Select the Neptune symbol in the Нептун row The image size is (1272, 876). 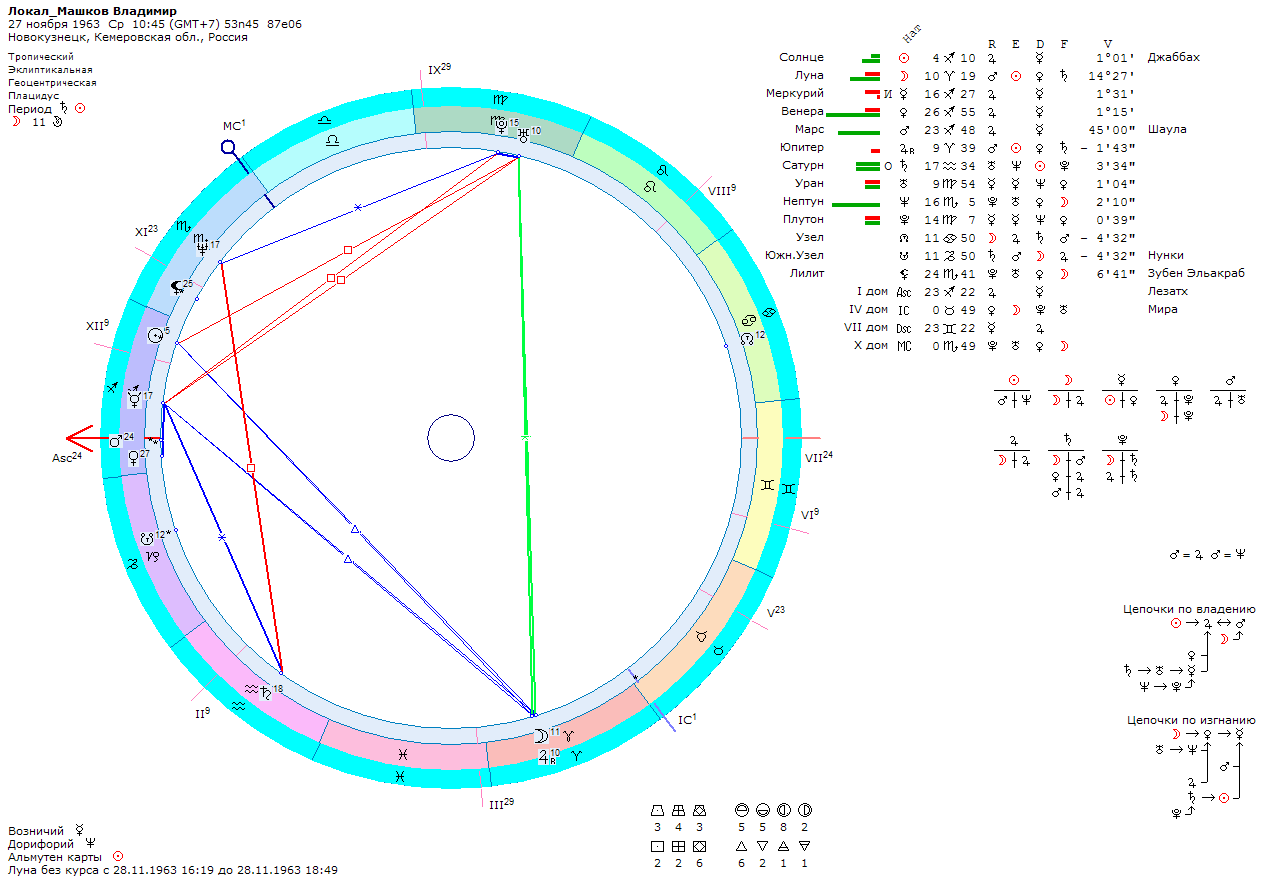(904, 202)
